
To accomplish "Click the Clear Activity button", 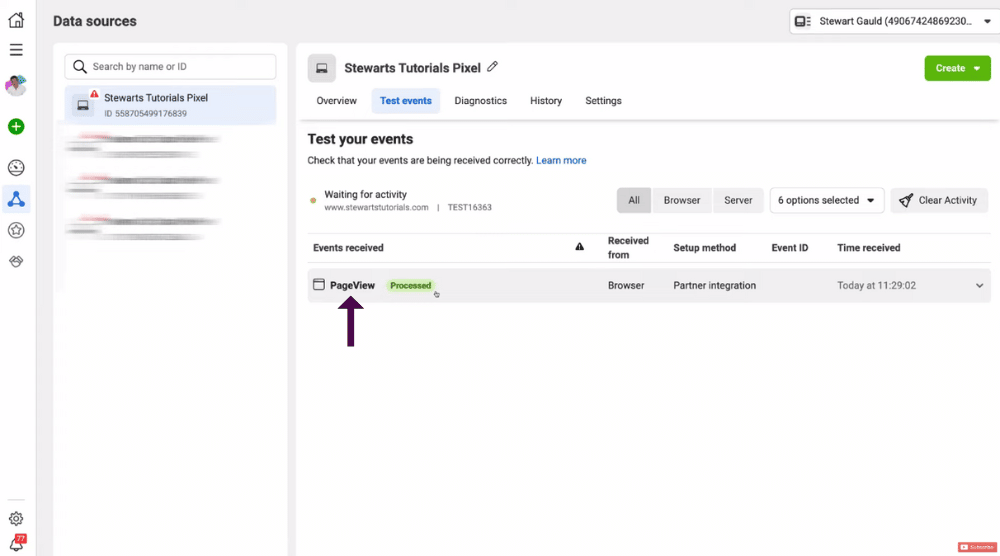I will click(x=939, y=200).
